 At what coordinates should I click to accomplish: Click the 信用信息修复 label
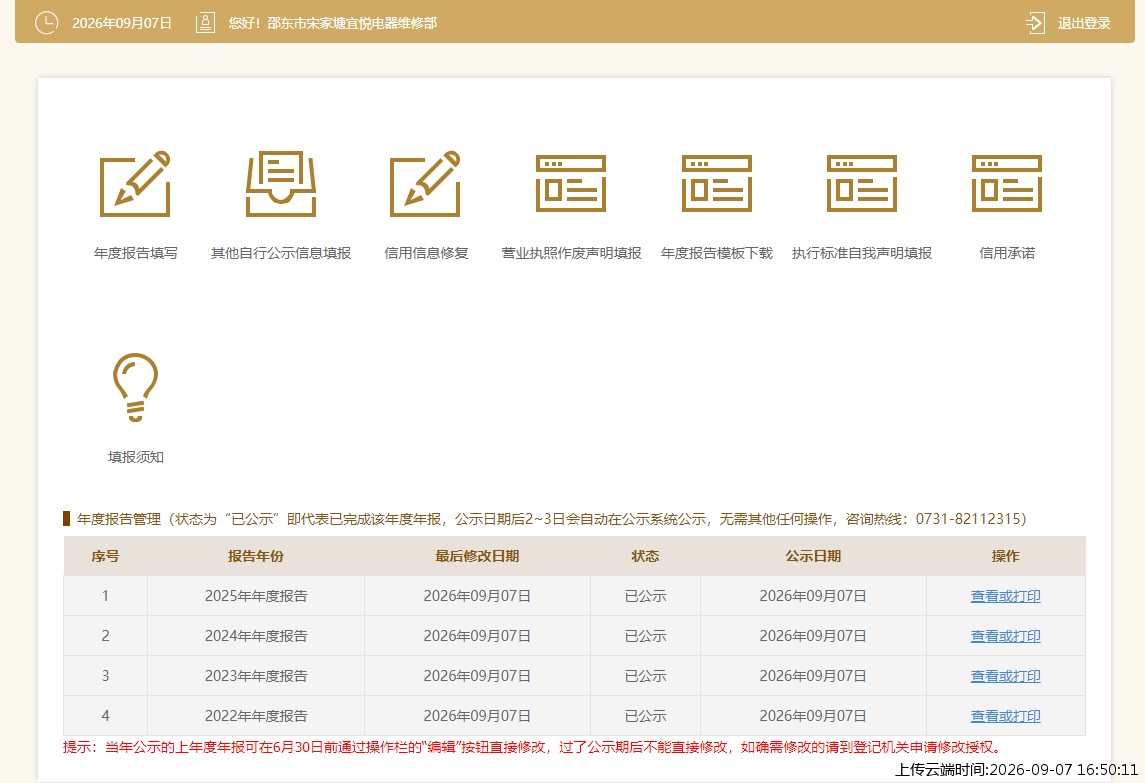click(426, 253)
